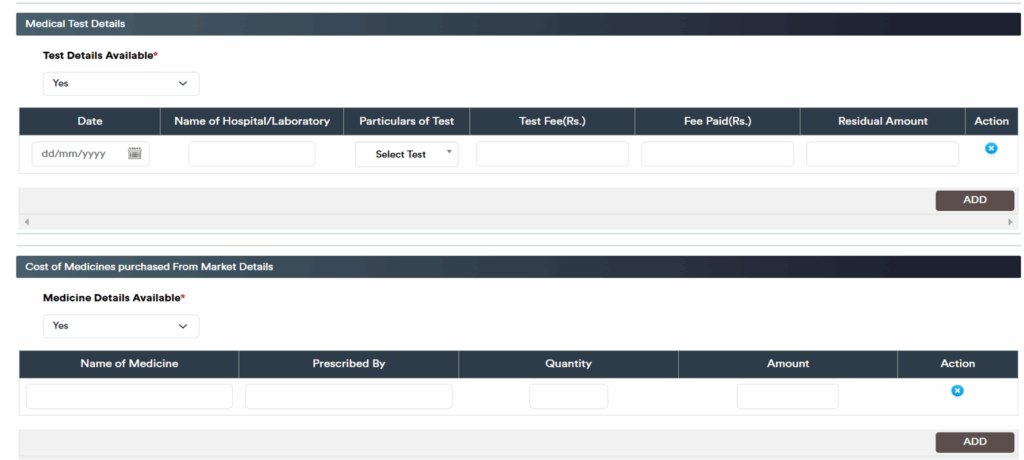Click the calendar icon in Date field
Image resolution: width=1024 pixels, height=460 pixels.
point(135,154)
